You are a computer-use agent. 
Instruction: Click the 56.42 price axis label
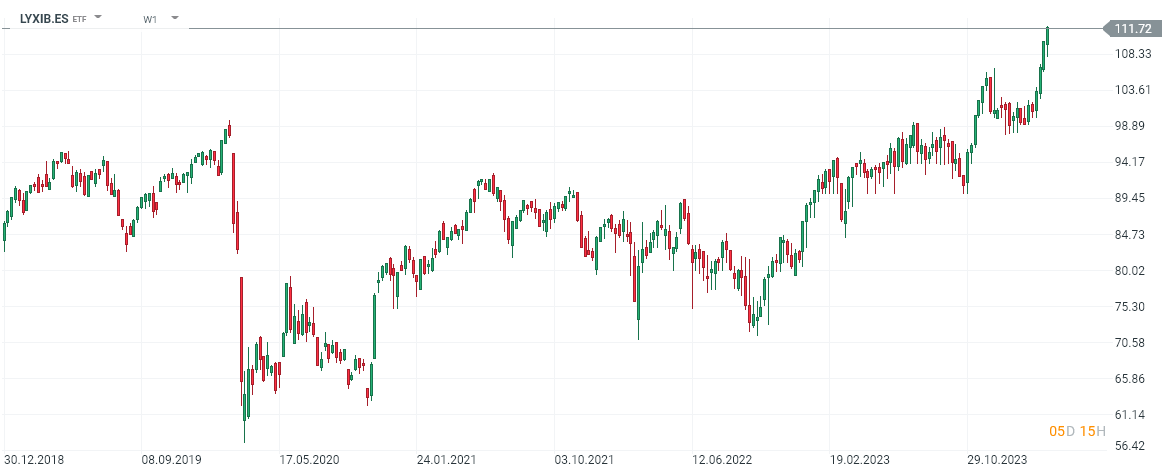coord(1135,446)
